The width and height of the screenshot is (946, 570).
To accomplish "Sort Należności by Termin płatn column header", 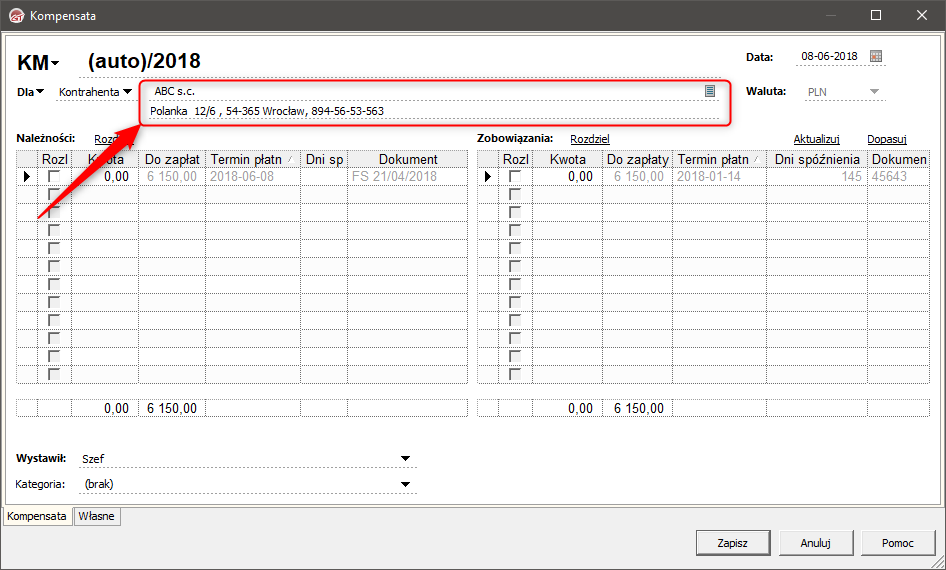I will point(253,159).
